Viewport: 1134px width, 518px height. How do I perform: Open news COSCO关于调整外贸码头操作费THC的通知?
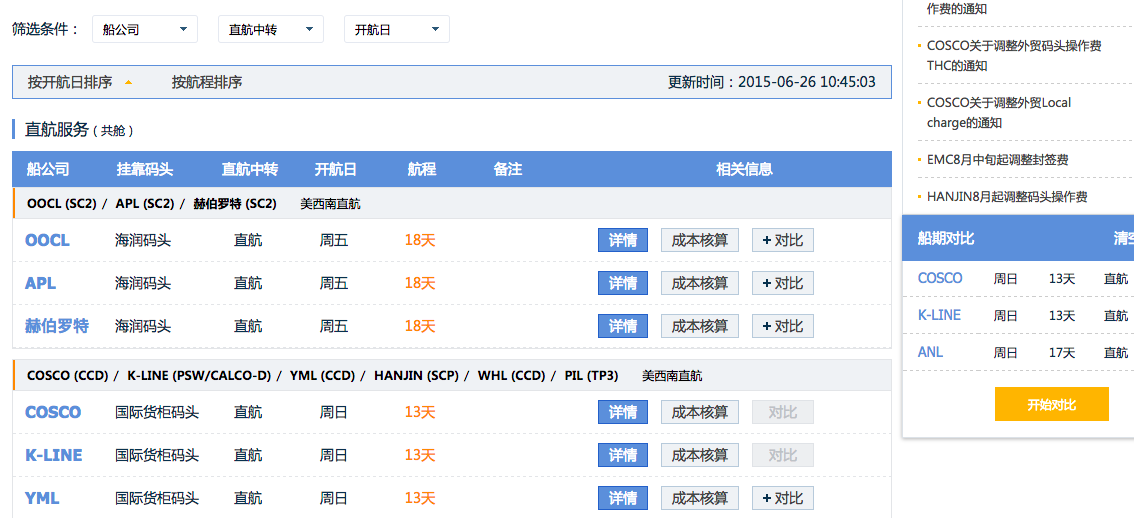pyautogui.click(x=1014, y=56)
